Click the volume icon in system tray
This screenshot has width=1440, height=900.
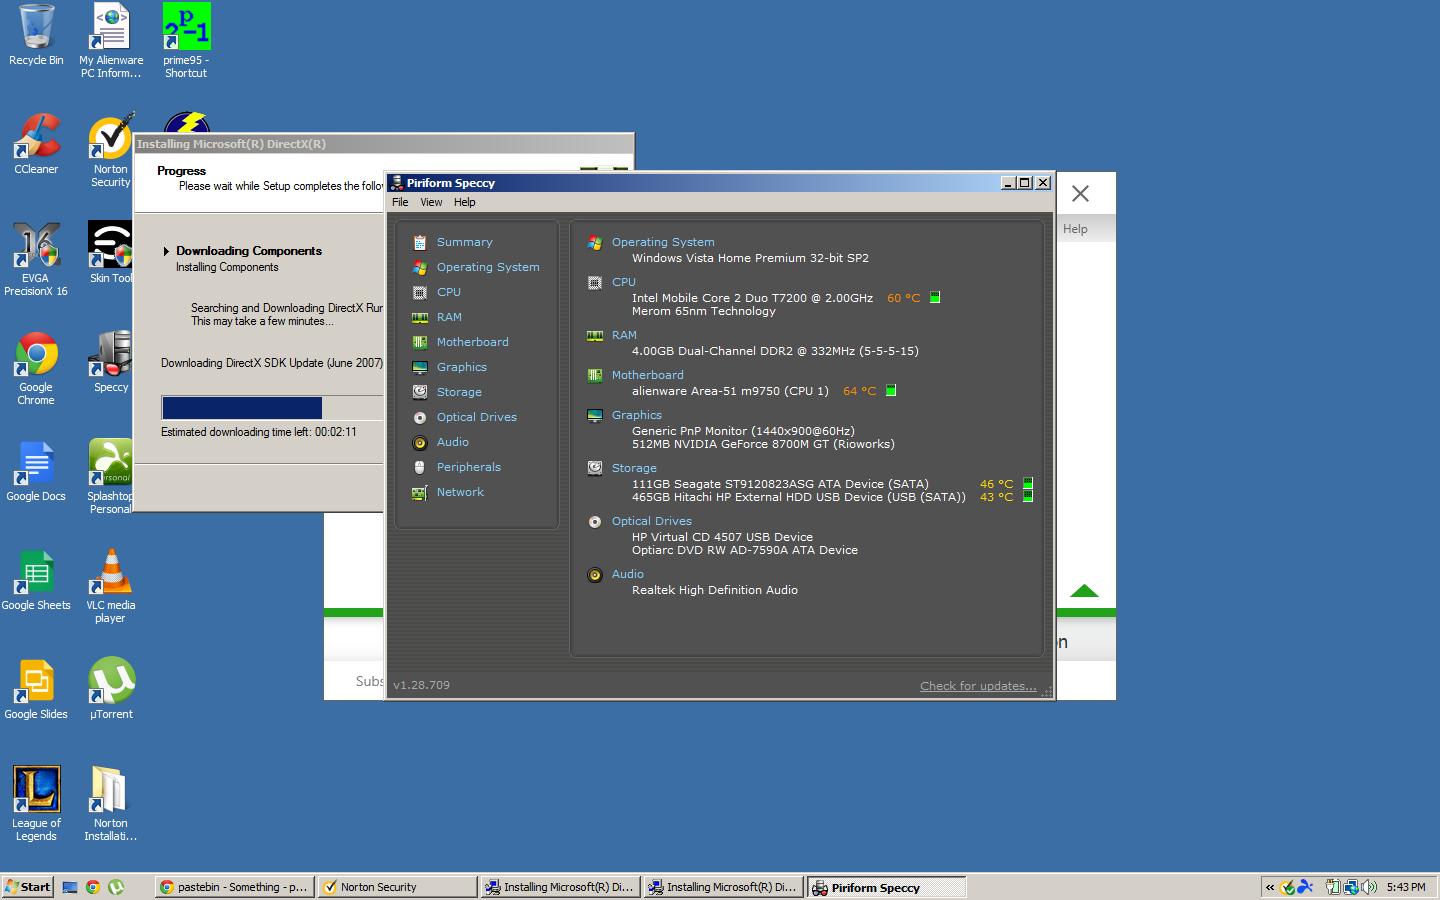click(x=1369, y=886)
